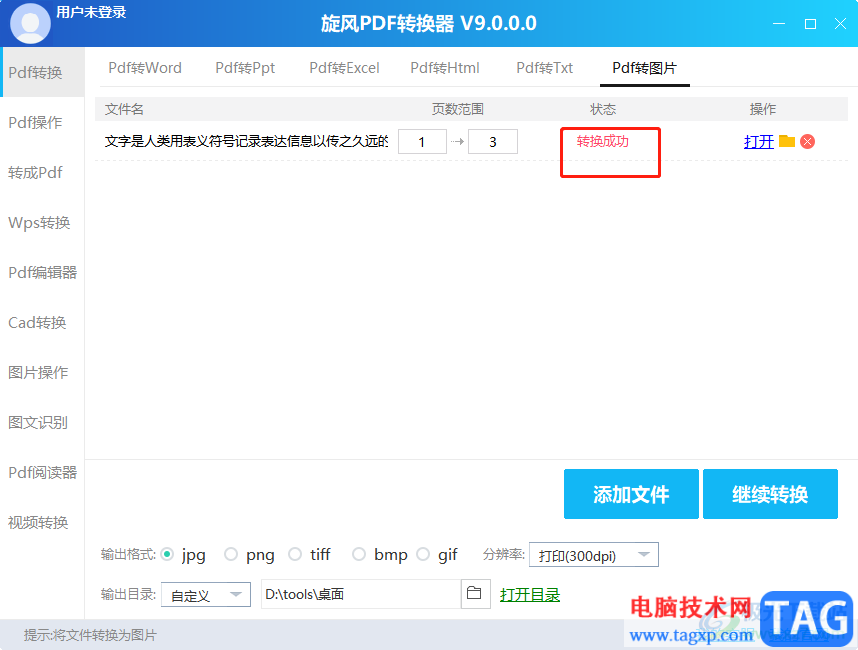The height and width of the screenshot is (650, 858).
Task: Open the 图文识别 sidebar section
Action: (42, 422)
